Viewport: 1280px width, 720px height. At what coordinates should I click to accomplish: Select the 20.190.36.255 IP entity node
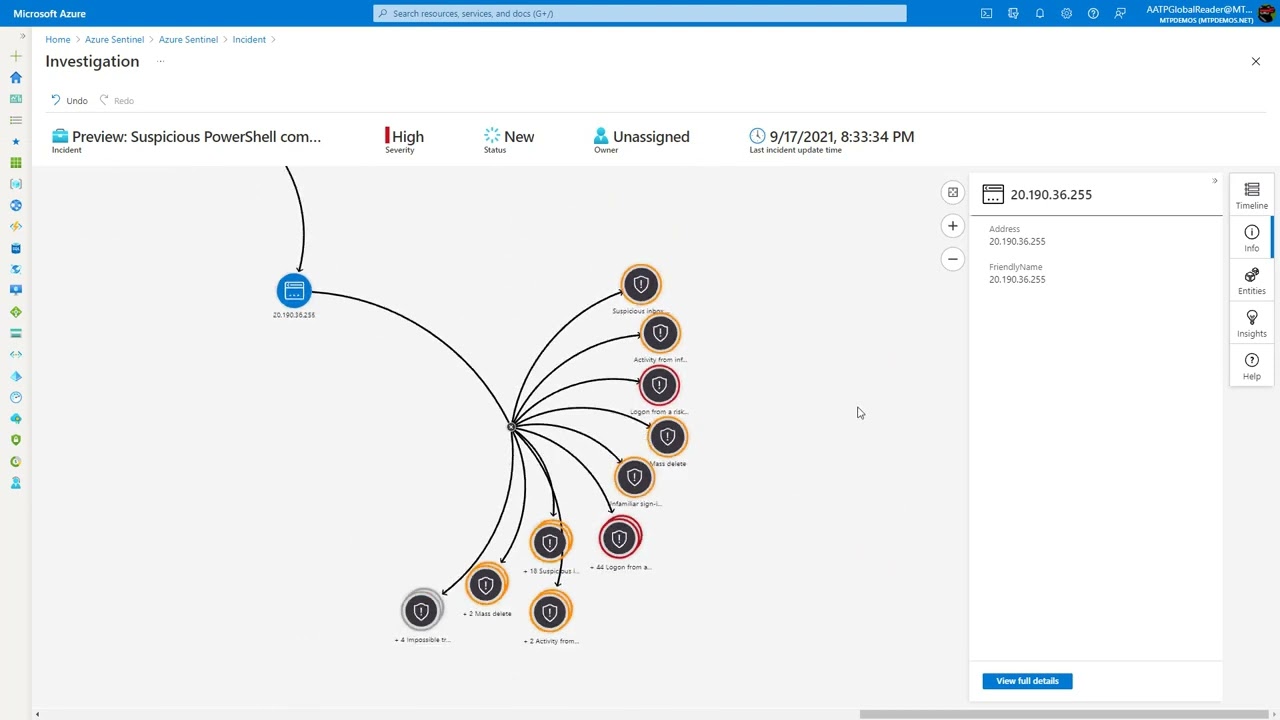pos(294,291)
